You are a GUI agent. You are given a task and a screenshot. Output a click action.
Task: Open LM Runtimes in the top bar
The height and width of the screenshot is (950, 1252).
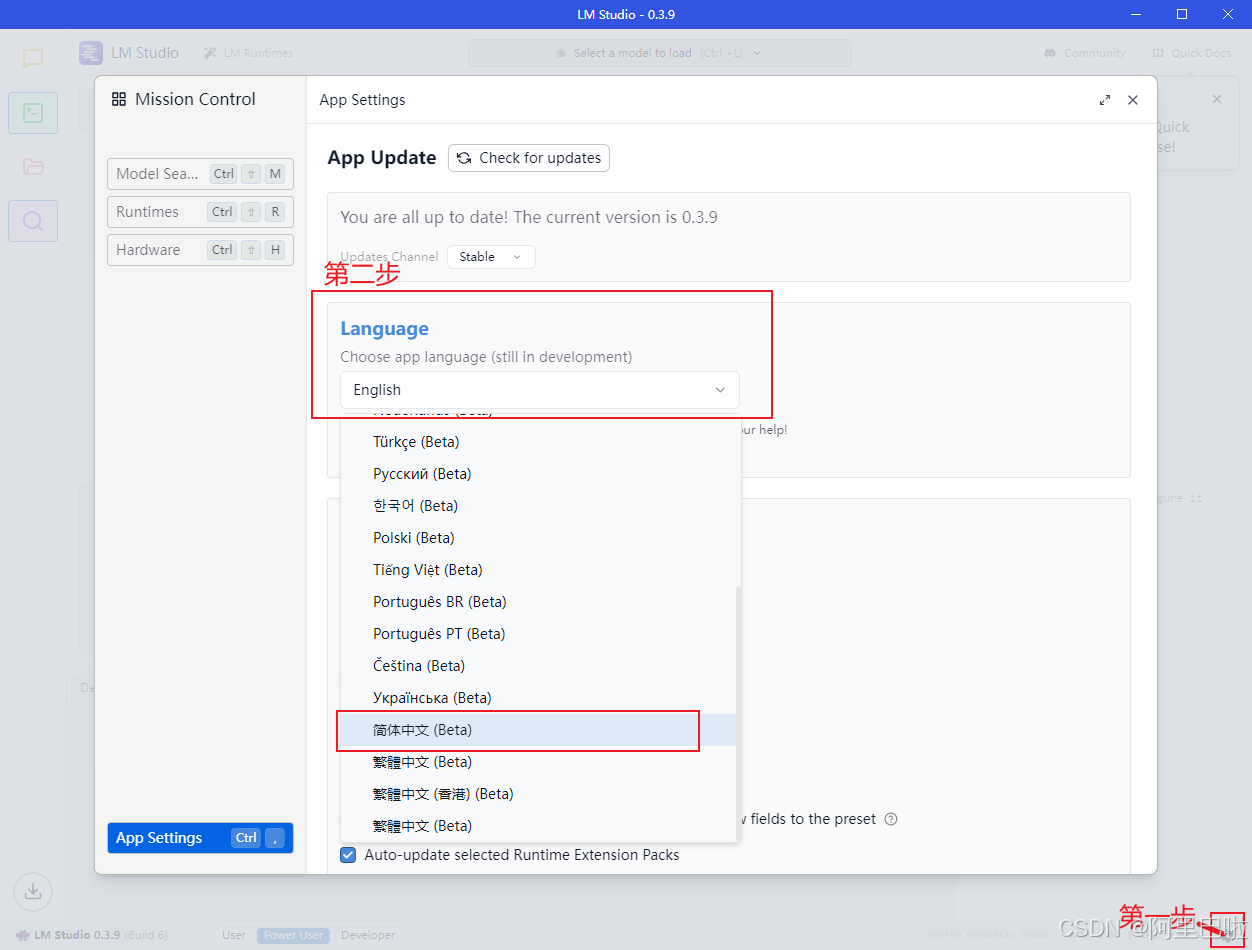[249, 53]
